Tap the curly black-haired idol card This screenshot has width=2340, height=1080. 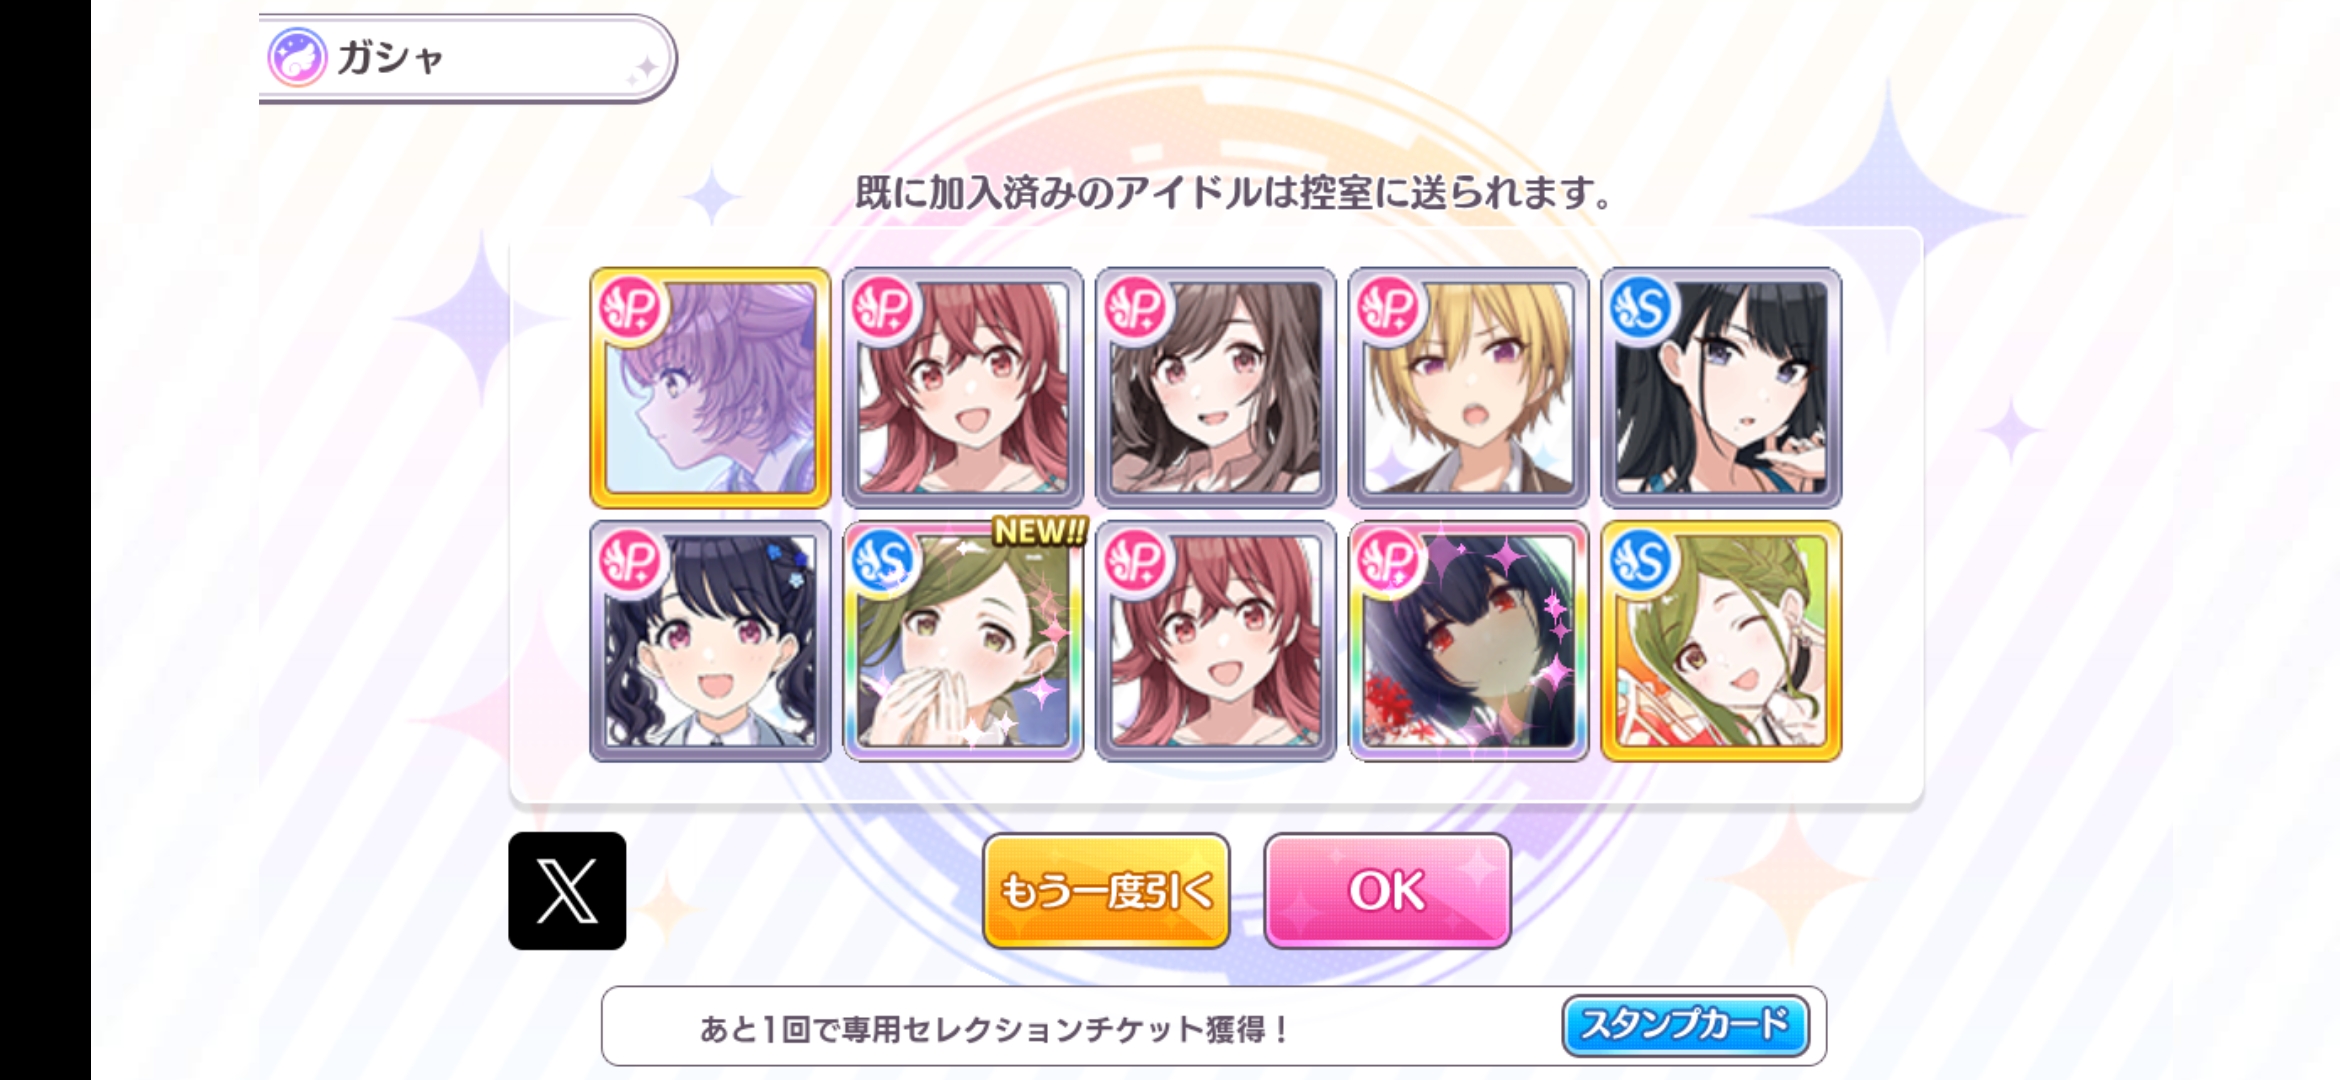(710, 641)
